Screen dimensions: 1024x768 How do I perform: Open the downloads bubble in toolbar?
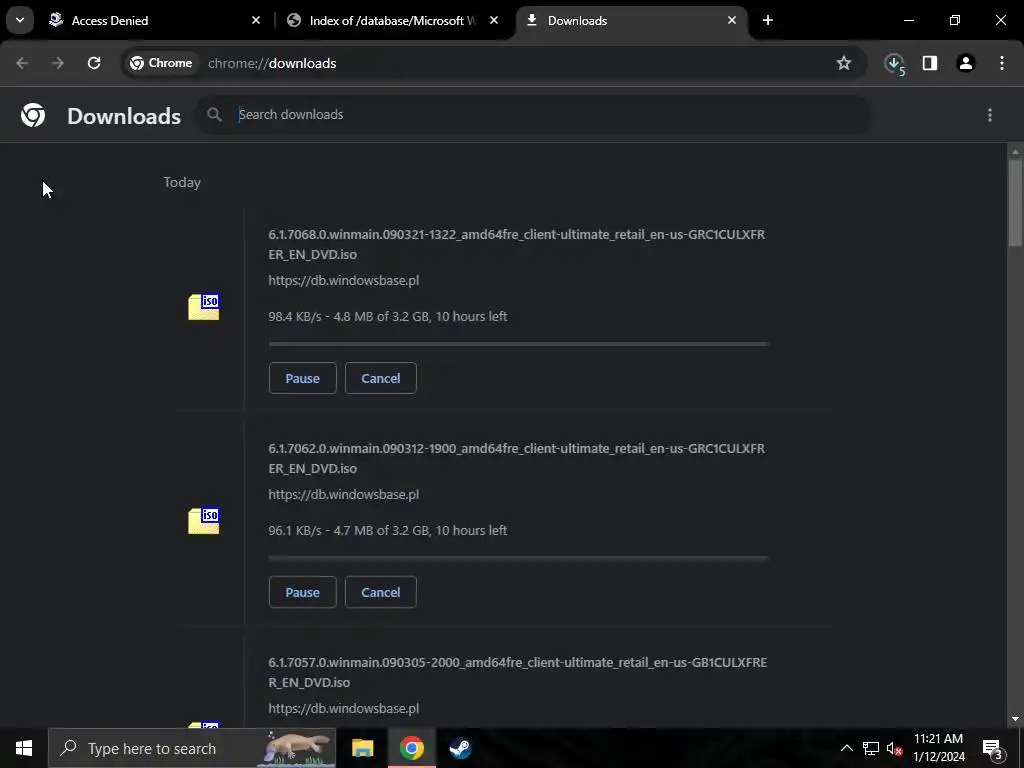tap(894, 63)
